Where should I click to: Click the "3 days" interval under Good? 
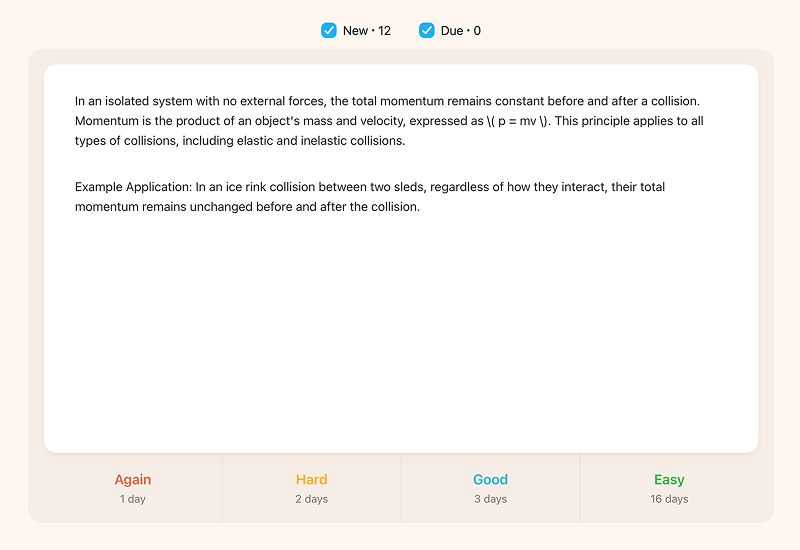491,499
